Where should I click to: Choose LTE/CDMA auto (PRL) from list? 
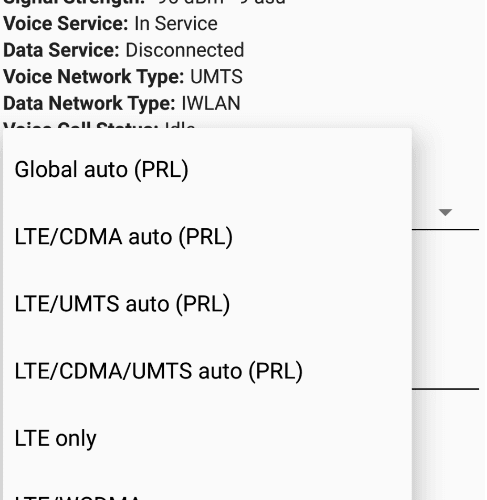pyautogui.click(x=207, y=237)
